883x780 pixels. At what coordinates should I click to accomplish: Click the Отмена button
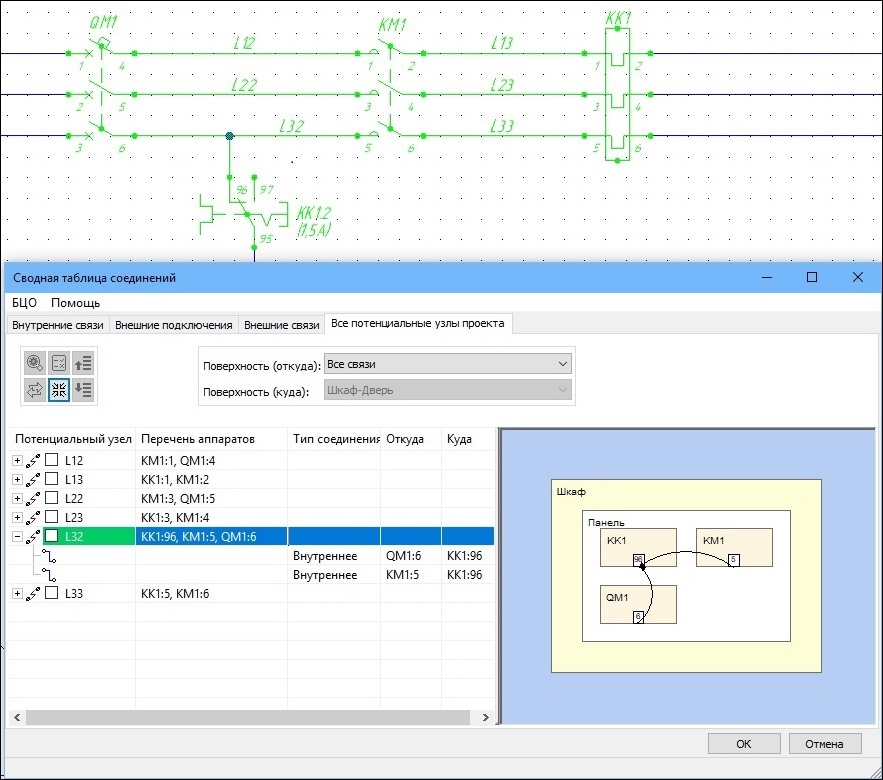tap(824, 743)
